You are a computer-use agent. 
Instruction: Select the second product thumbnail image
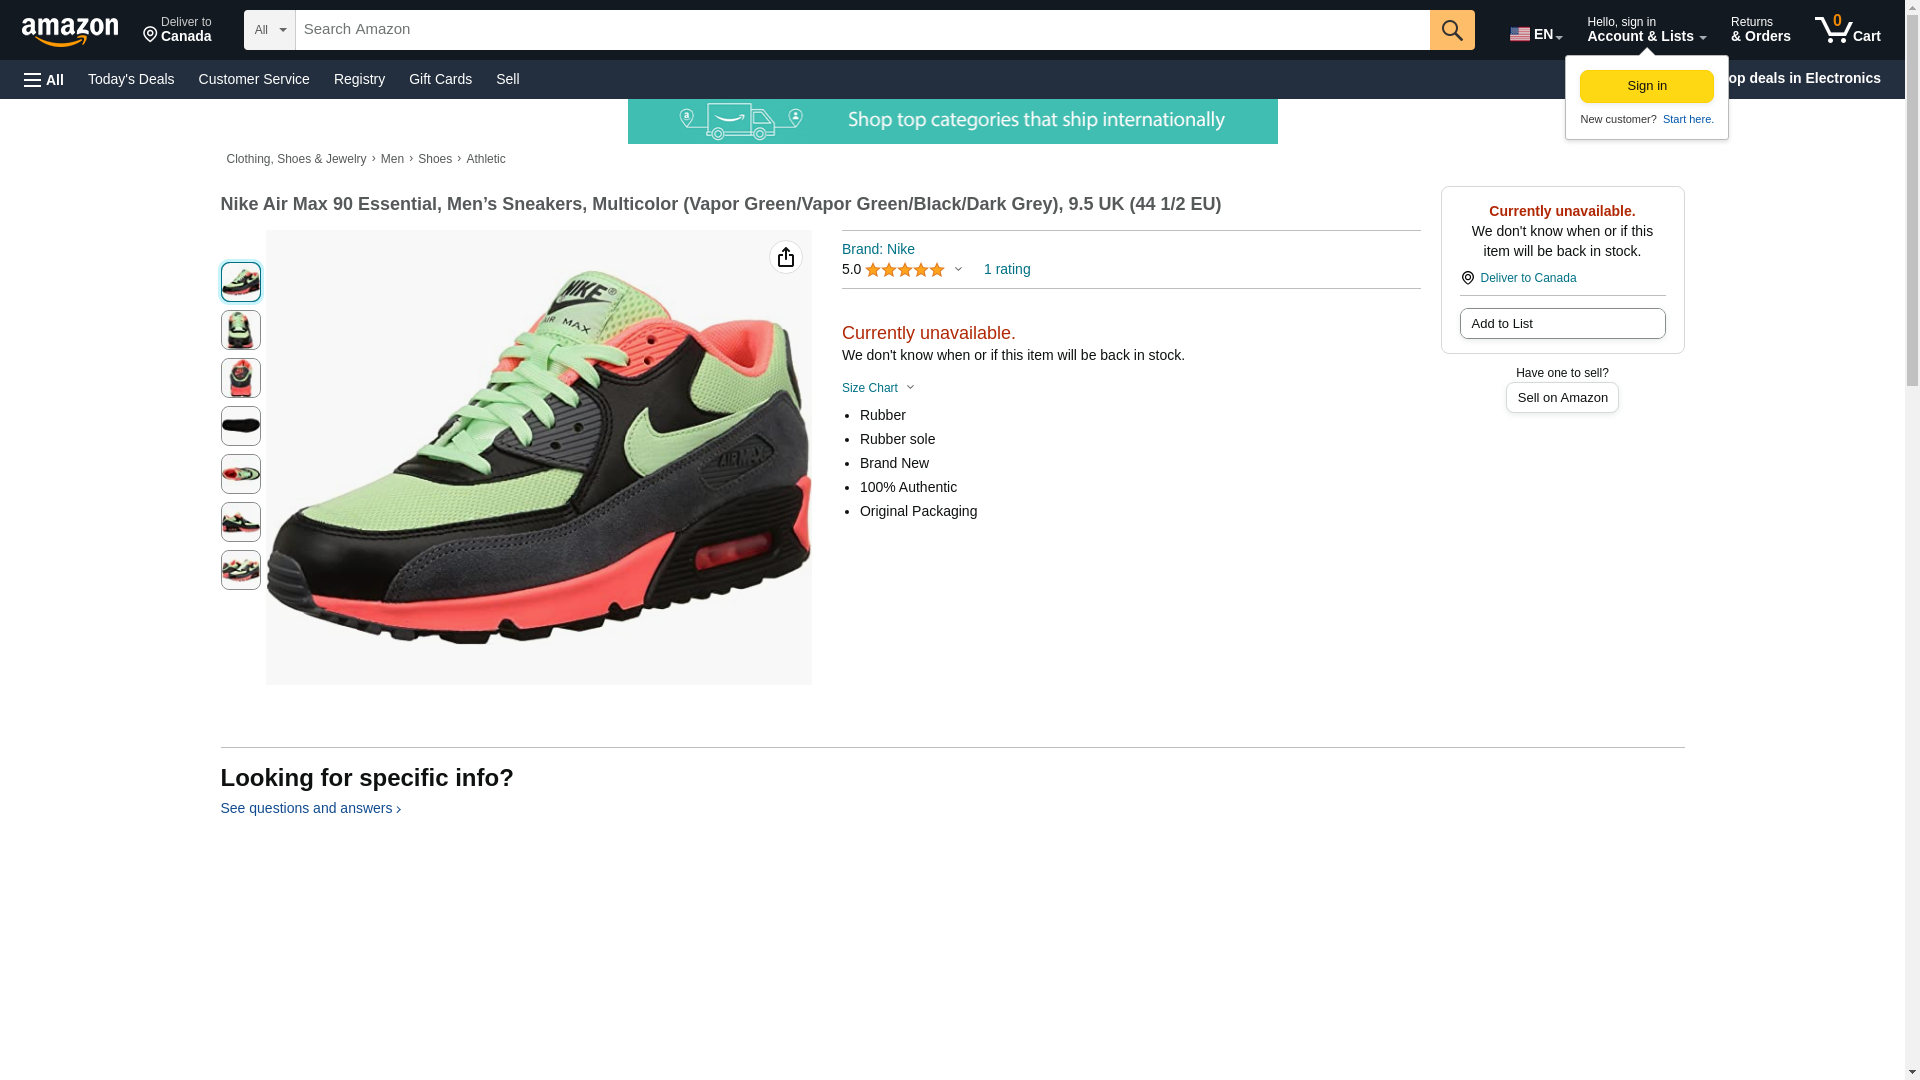tap(240, 330)
